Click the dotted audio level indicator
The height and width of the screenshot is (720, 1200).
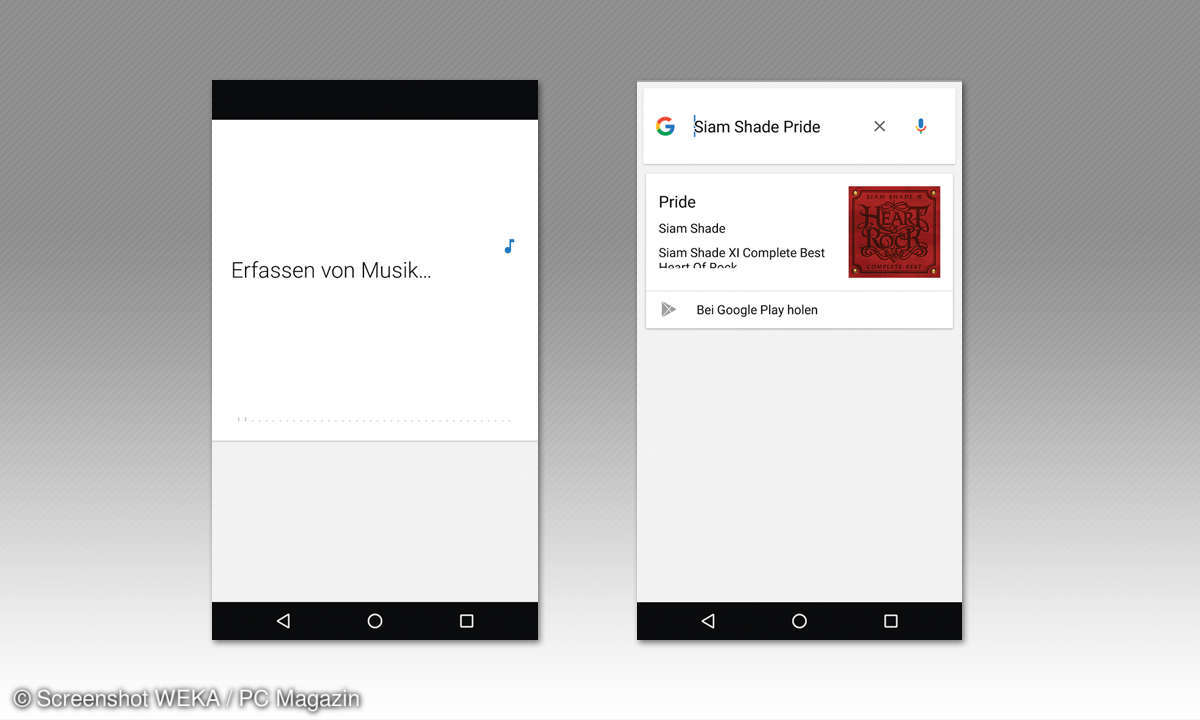pos(374,420)
